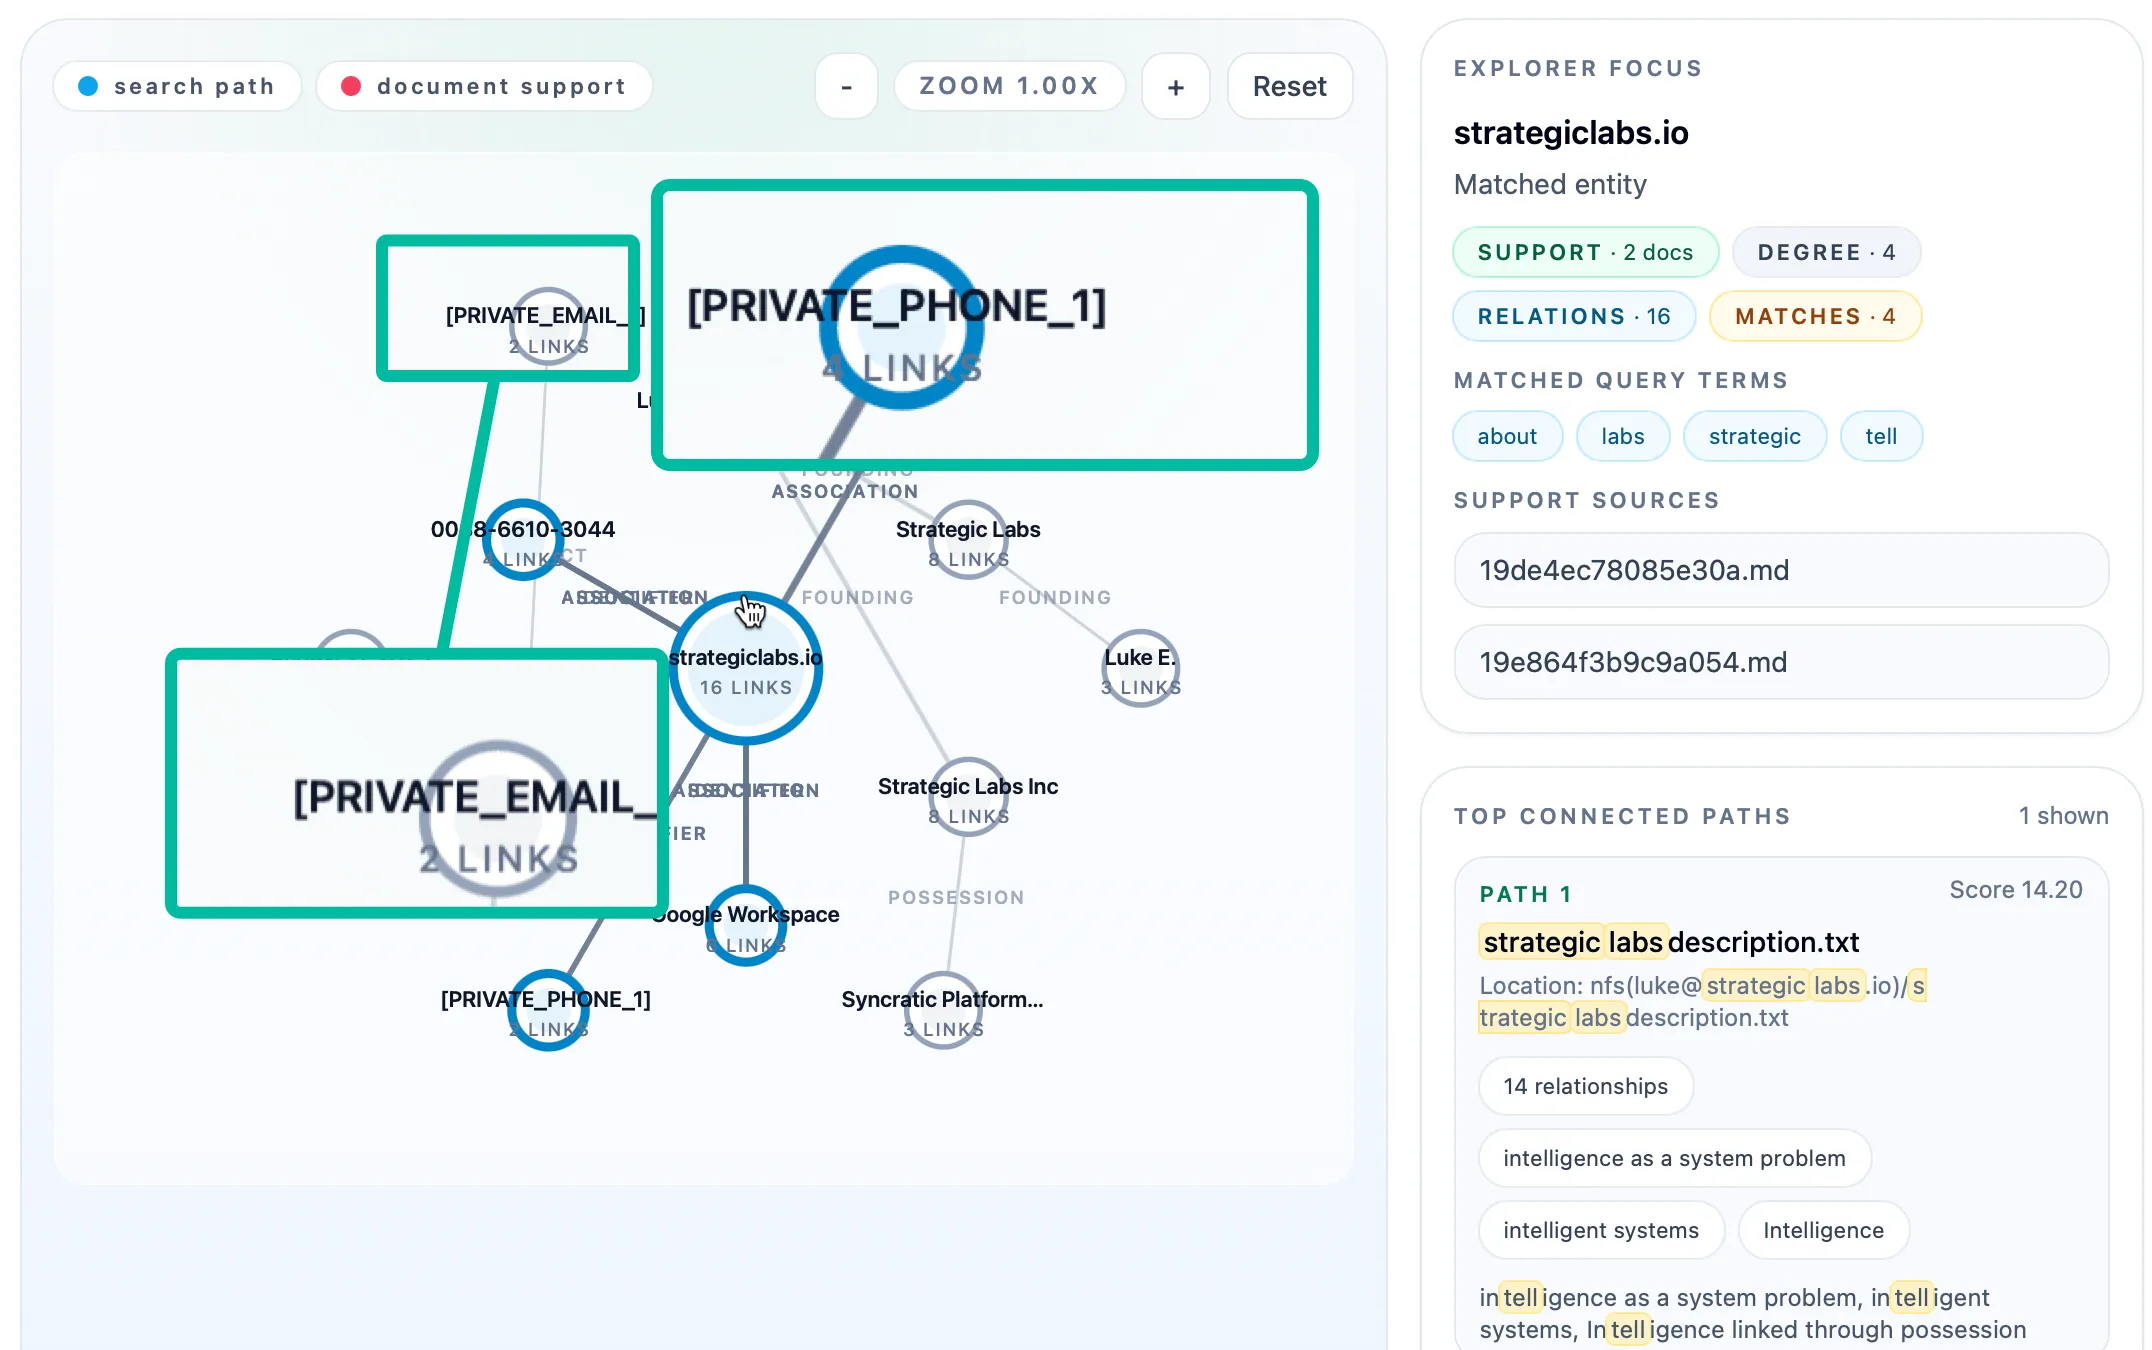Open strategic labs description.txt path title
The width and height of the screenshot is (2152, 1350).
1669,942
